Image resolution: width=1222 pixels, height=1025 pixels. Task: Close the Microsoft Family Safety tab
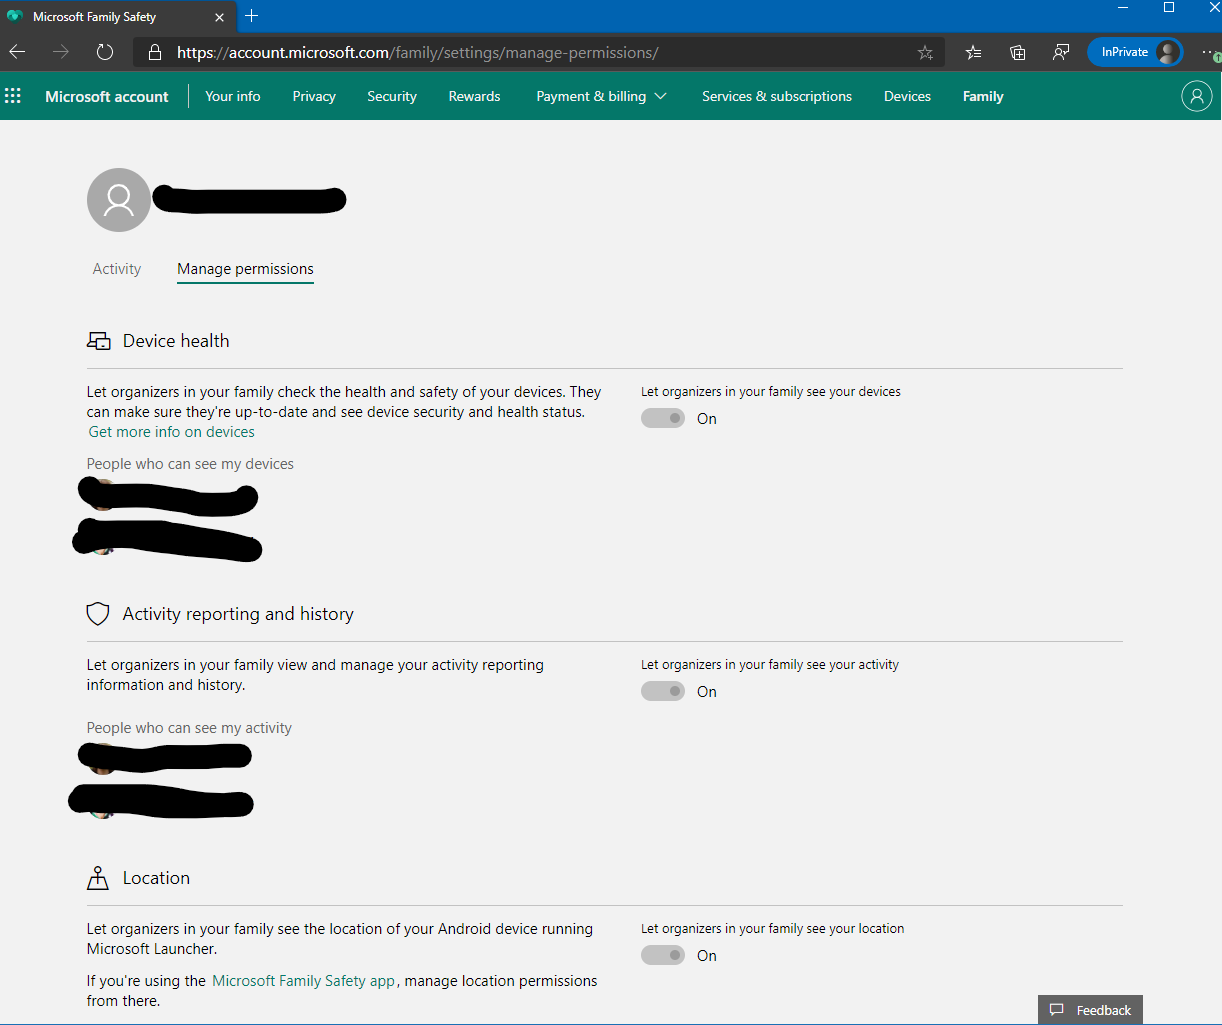[220, 17]
